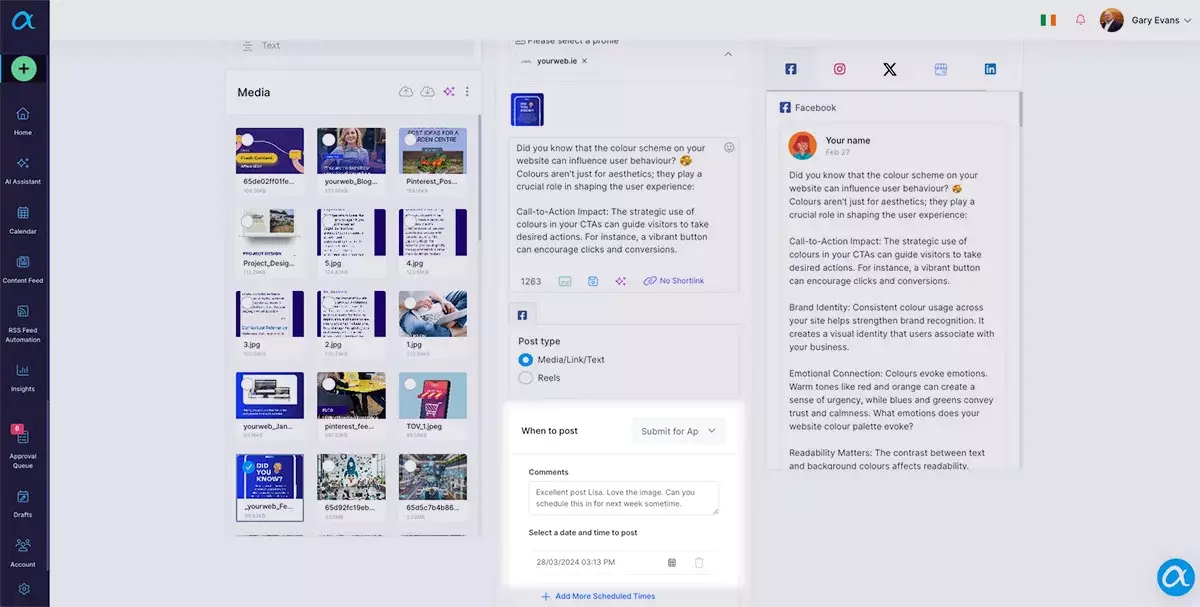The width and height of the screenshot is (1200, 607).
Task: Click the green plus create button in the sidebar
Action: (x=24, y=69)
